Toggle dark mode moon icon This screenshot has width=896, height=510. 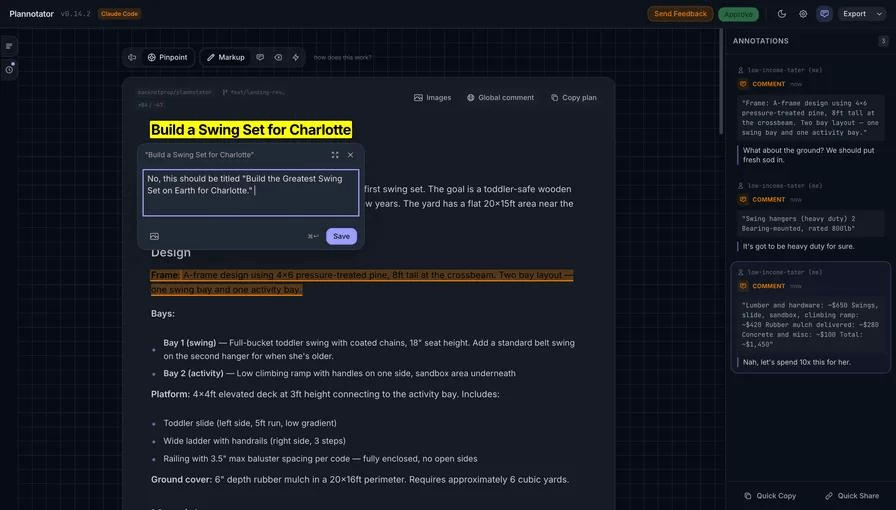[x=782, y=14]
